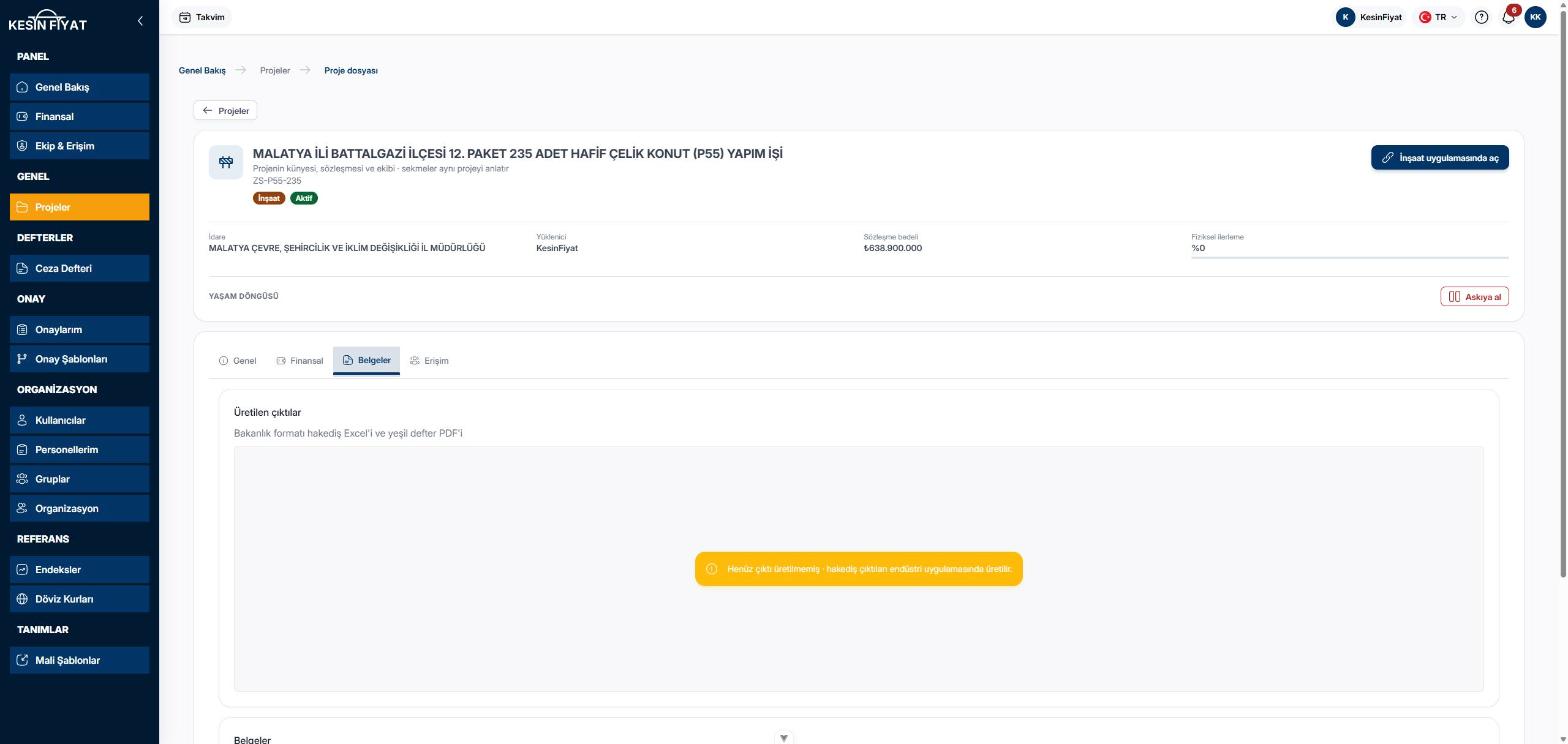Select the Belgeler tab
The width and height of the screenshot is (1568, 744).
click(x=366, y=360)
